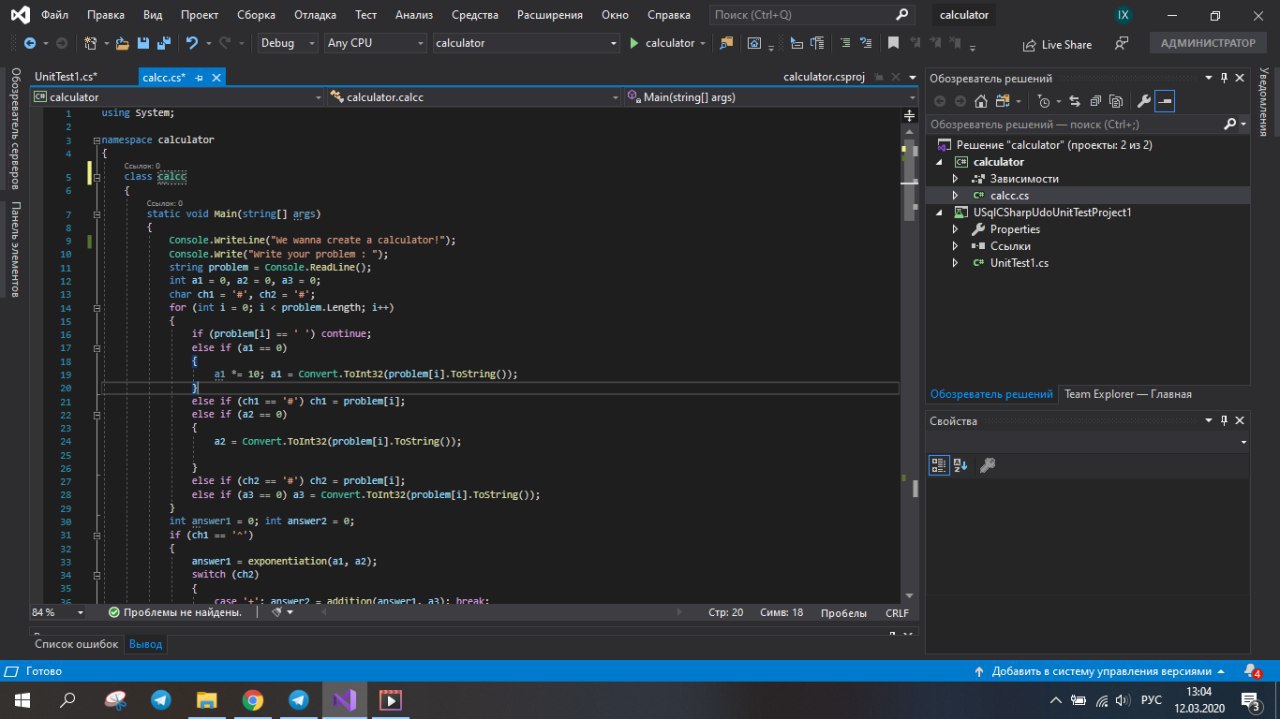Click the Open File folder icon

pyautogui.click(x=122, y=43)
